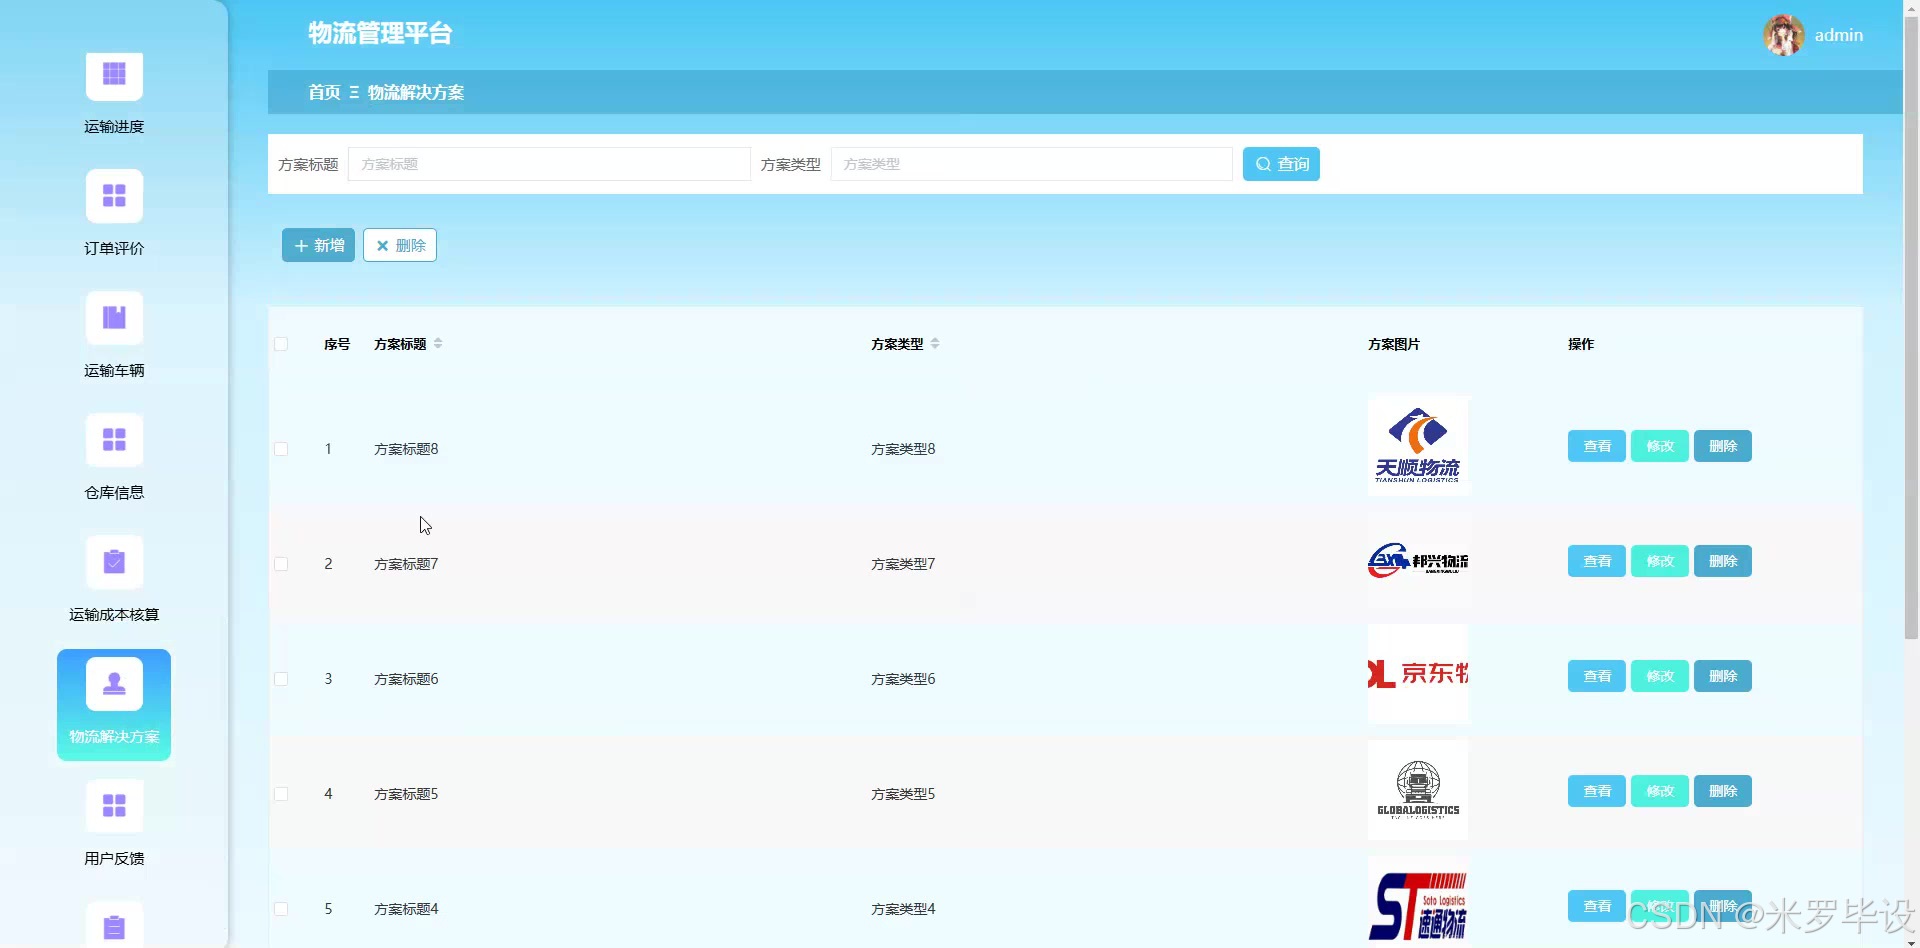1920x948 pixels.
Task: Click the Globalogistics logo thumbnail in row 4
Action: click(1418, 790)
